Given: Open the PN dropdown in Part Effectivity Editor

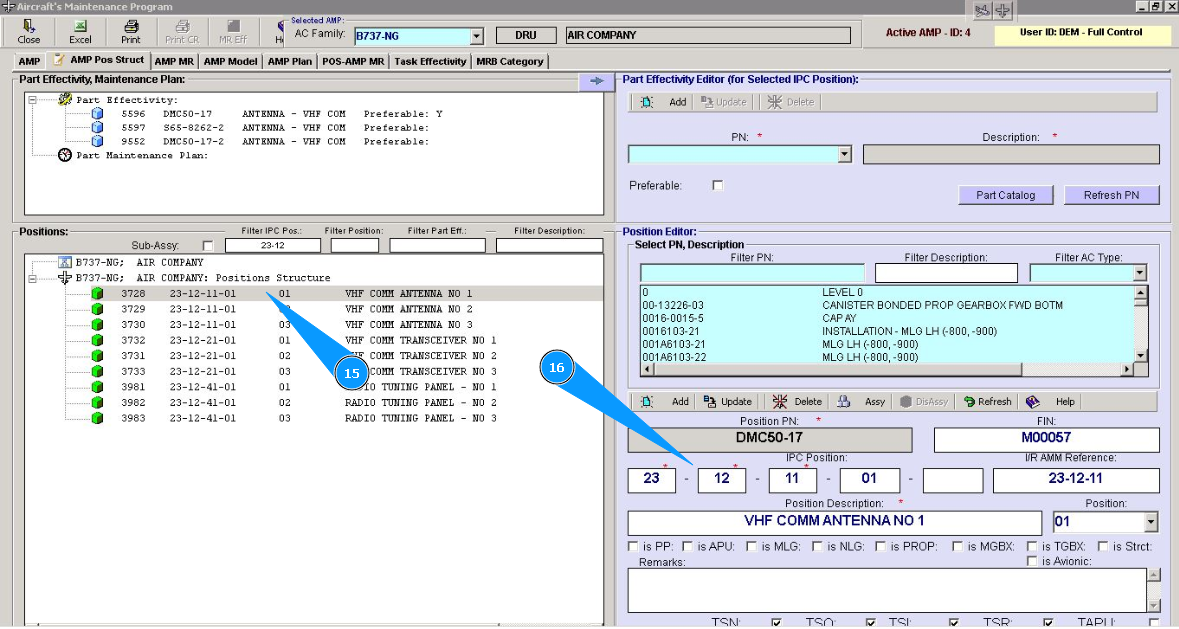Looking at the screenshot, I should 844,155.
